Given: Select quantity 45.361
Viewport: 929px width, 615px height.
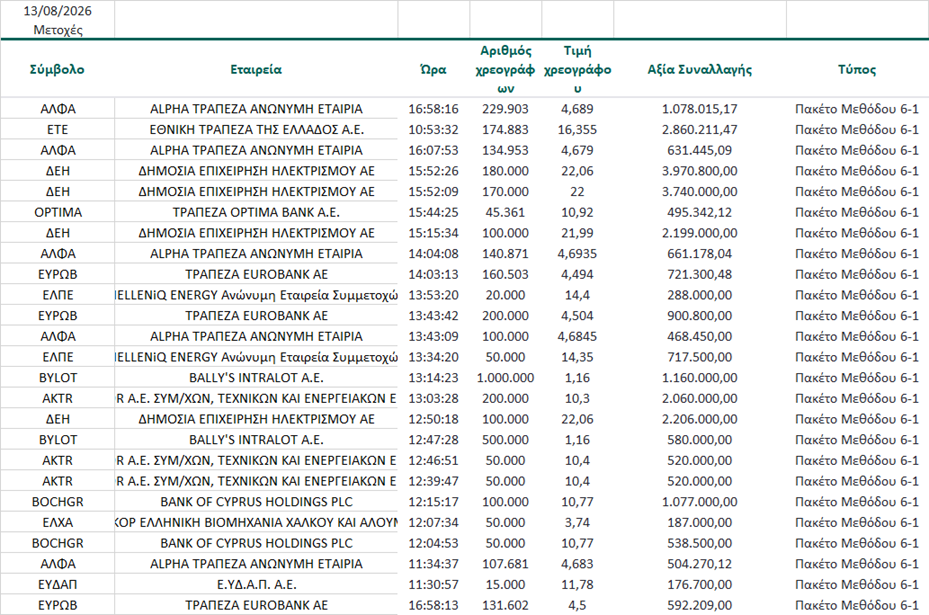Looking at the screenshot, I should pos(505,213).
